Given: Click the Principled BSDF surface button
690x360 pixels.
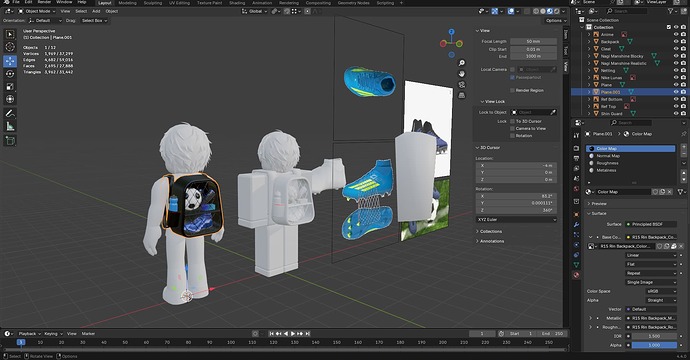Looking at the screenshot, I should (651, 224).
